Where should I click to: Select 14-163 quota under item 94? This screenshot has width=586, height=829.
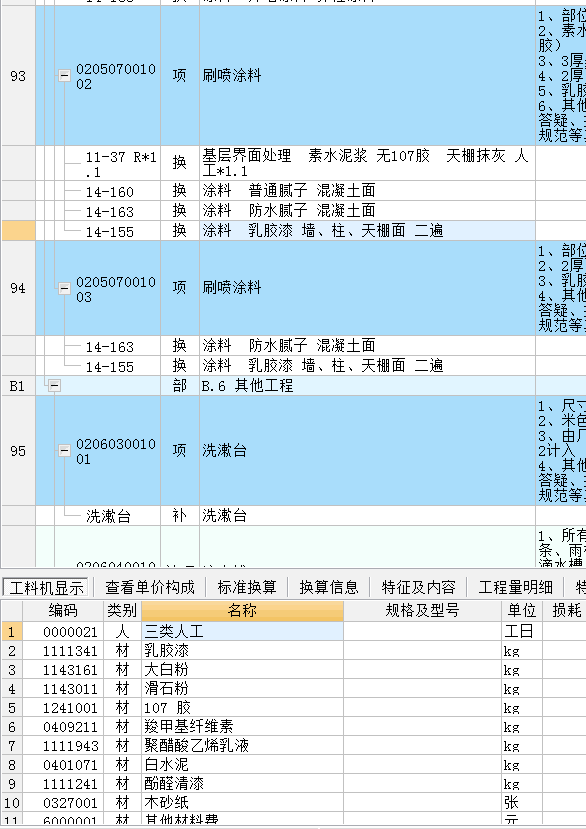(x=109, y=347)
